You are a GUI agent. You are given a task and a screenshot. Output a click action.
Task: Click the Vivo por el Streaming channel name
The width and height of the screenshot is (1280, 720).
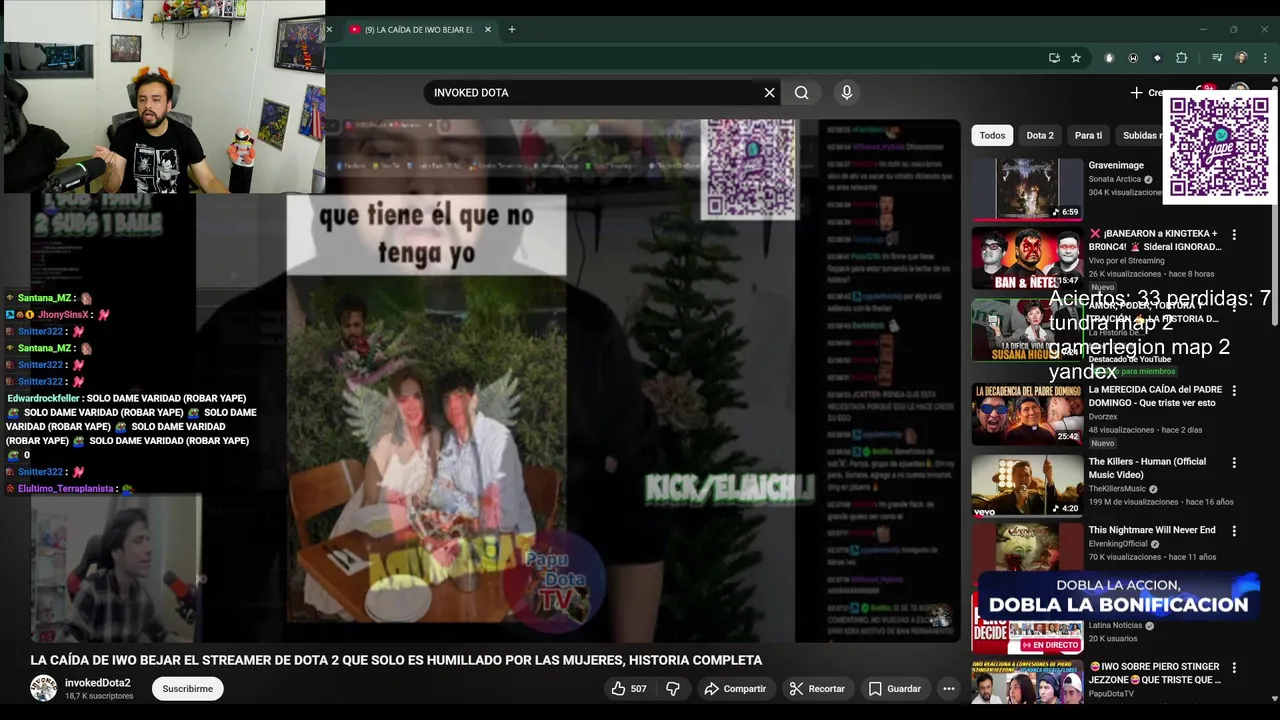[1126, 261]
